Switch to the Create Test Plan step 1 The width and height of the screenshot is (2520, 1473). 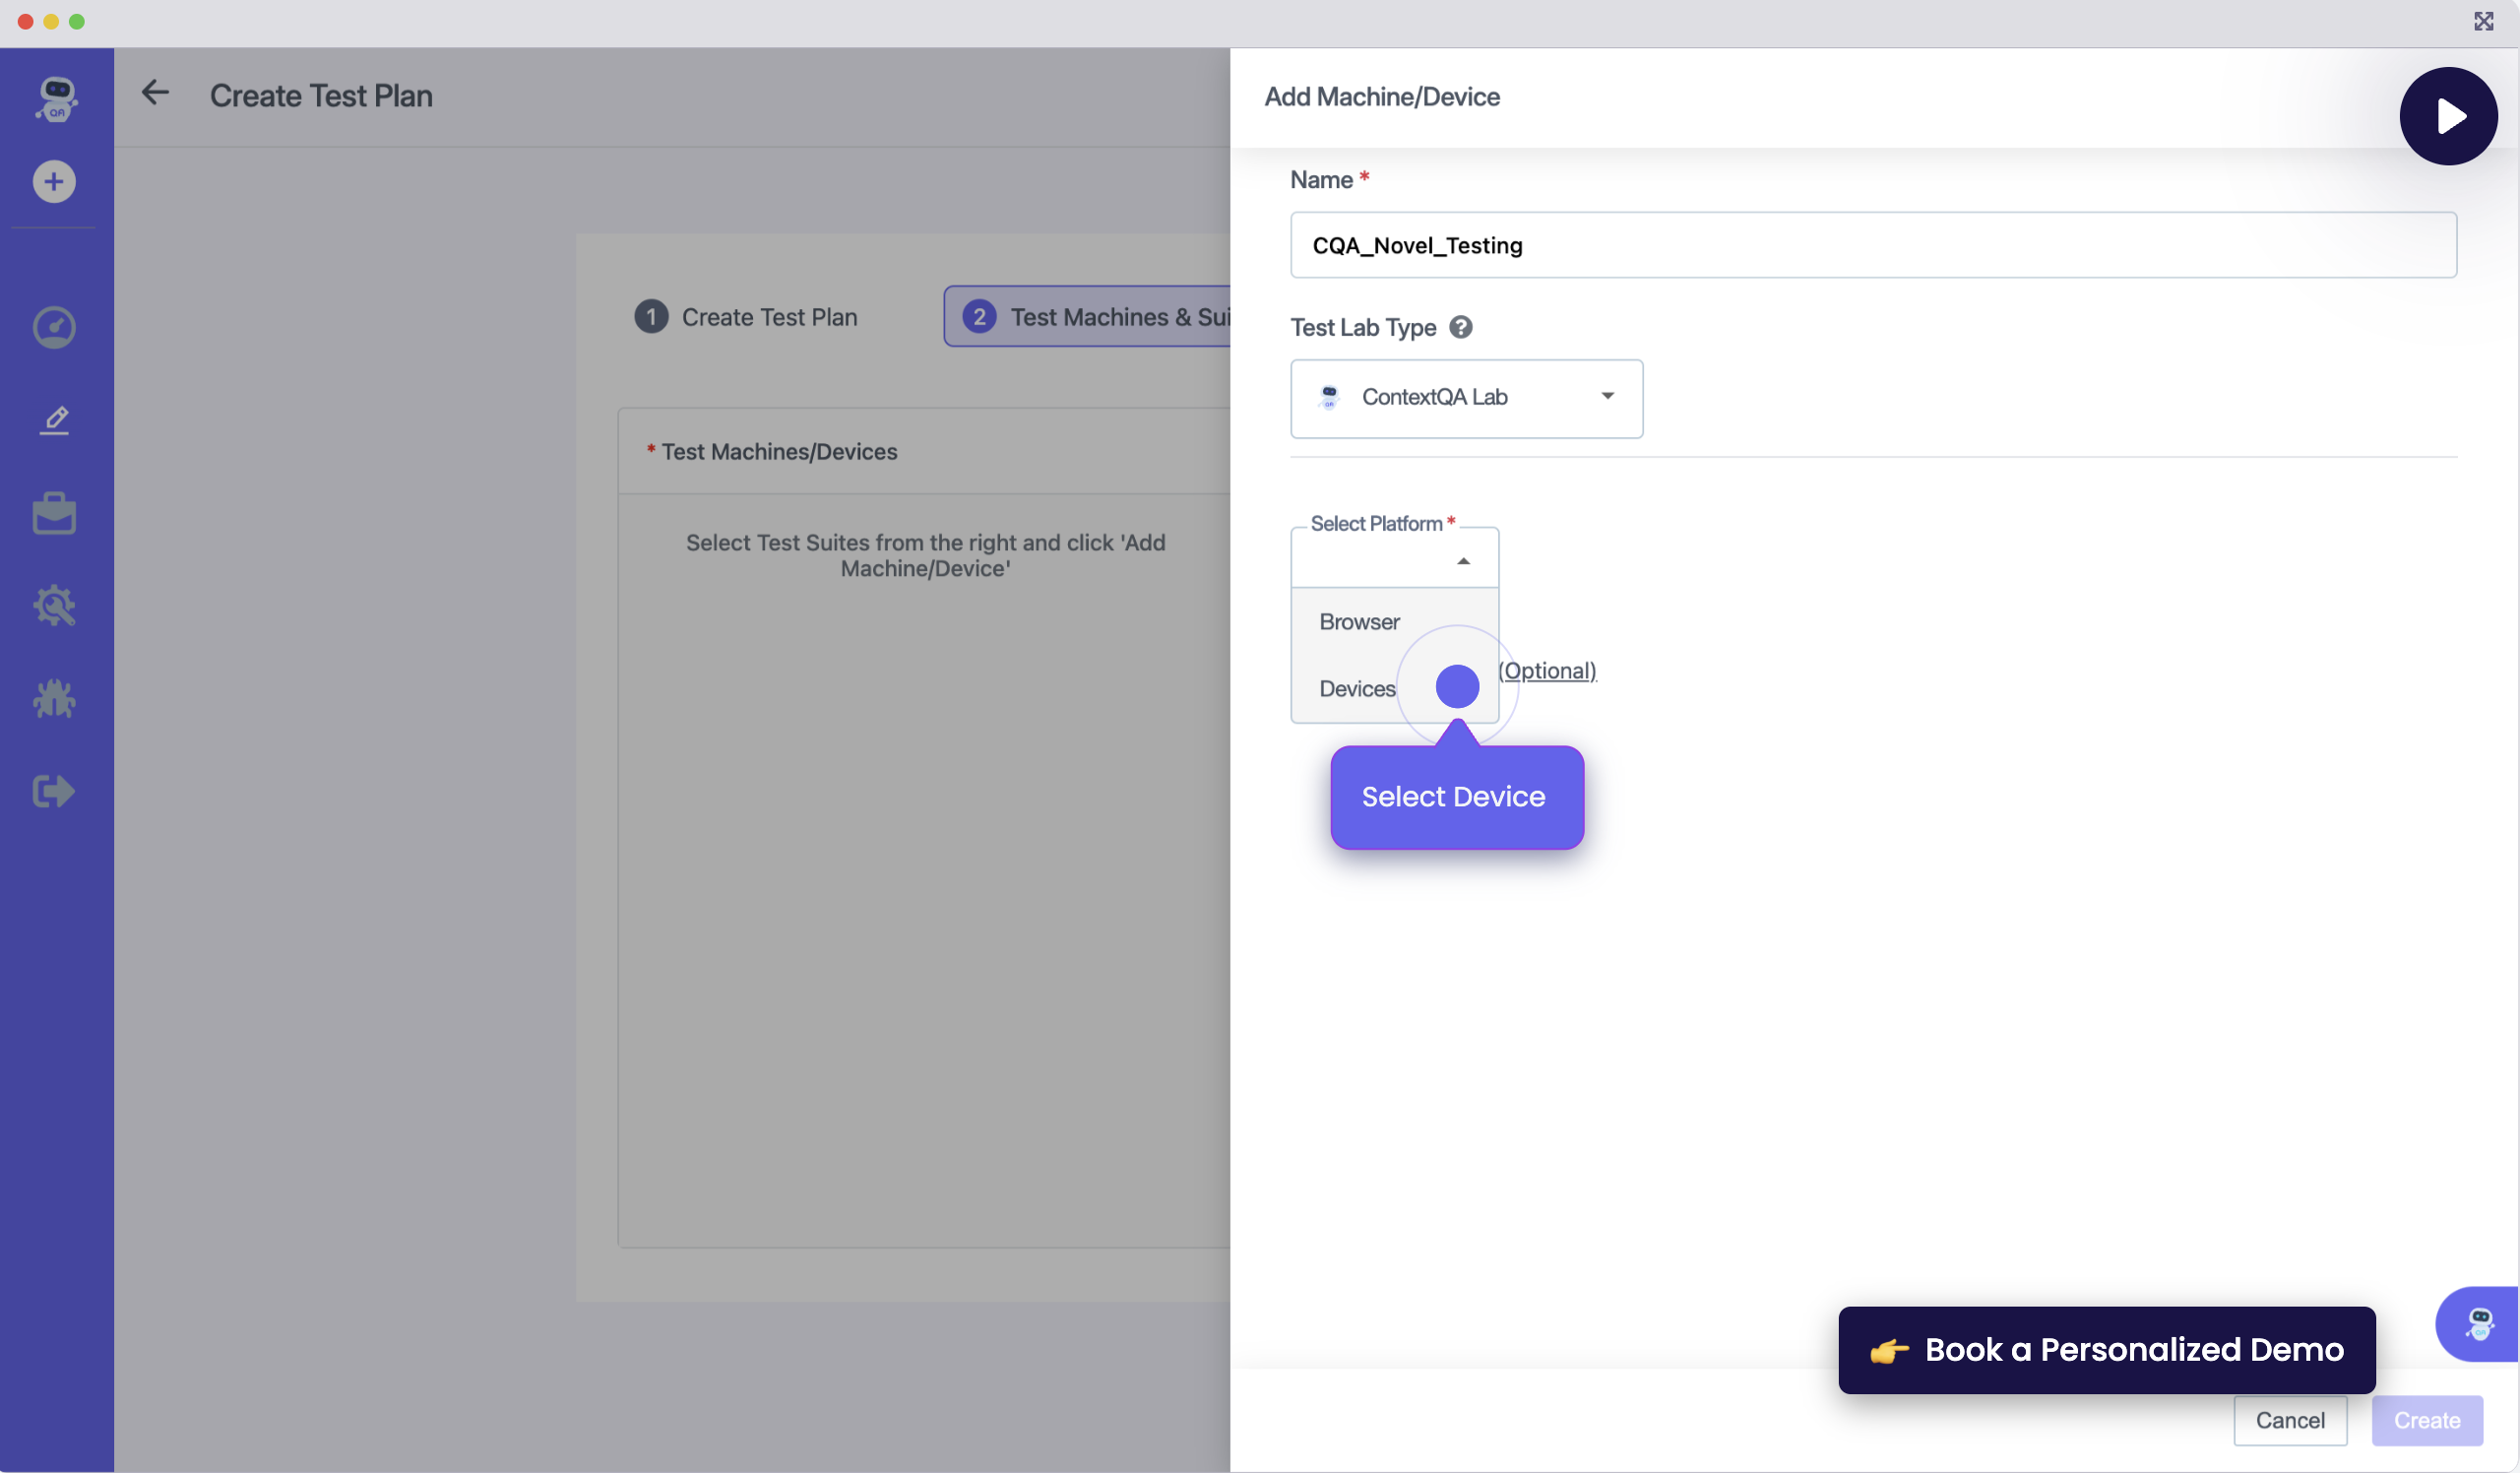(x=747, y=317)
